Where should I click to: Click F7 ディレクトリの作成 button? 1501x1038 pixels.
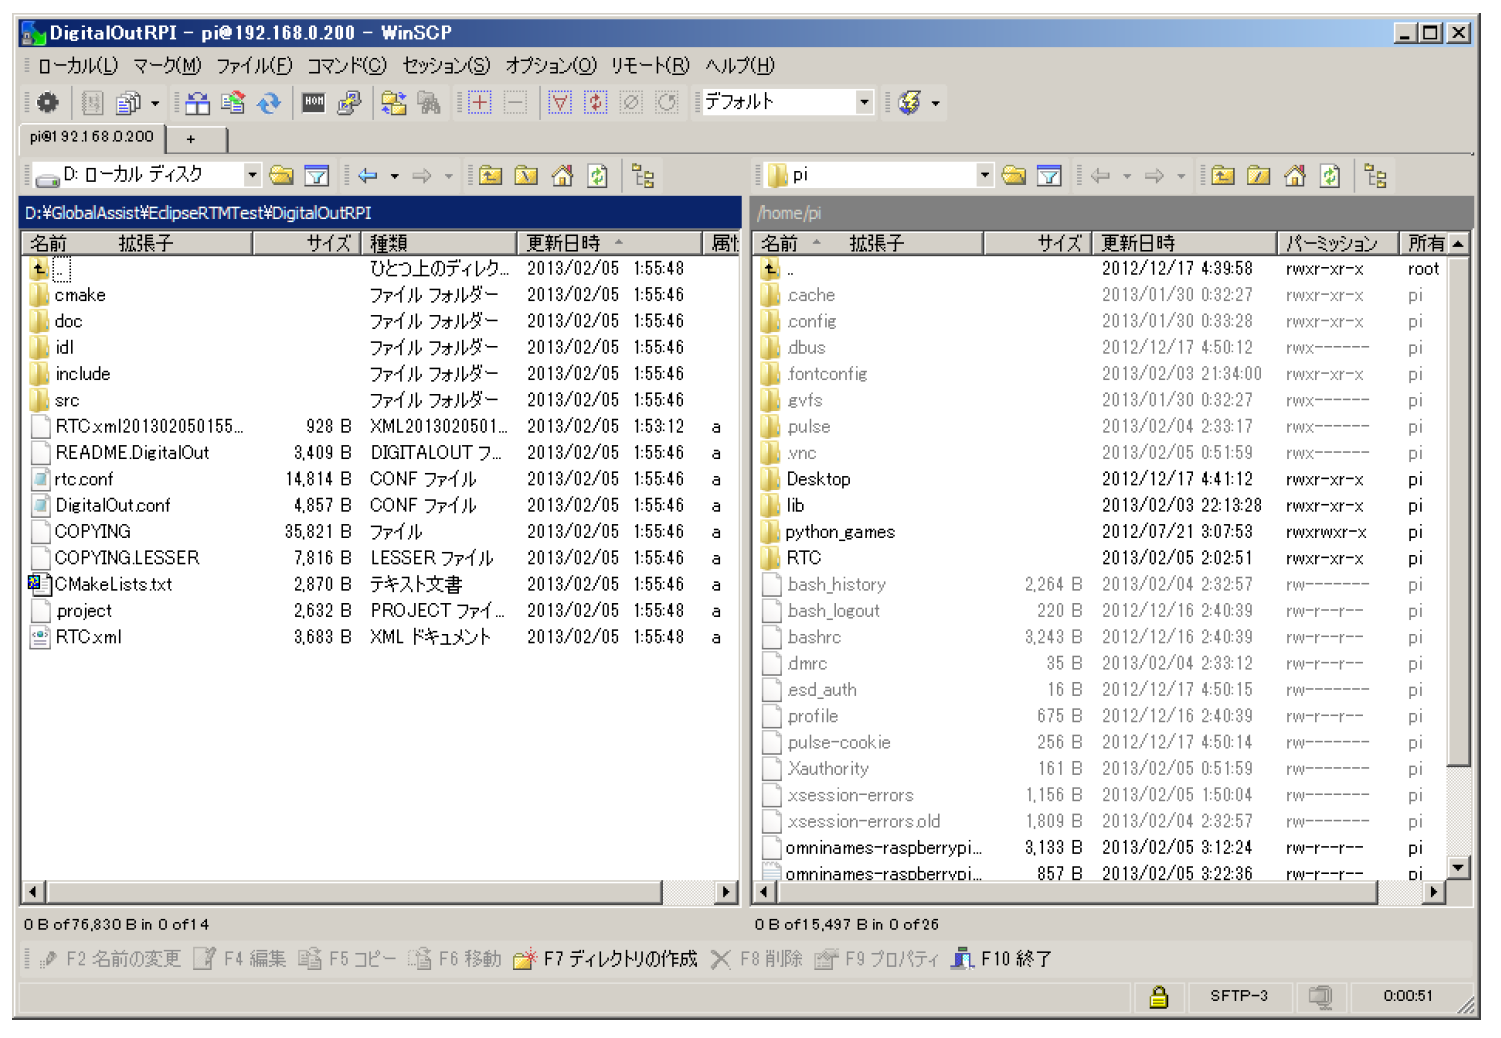point(605,959)
